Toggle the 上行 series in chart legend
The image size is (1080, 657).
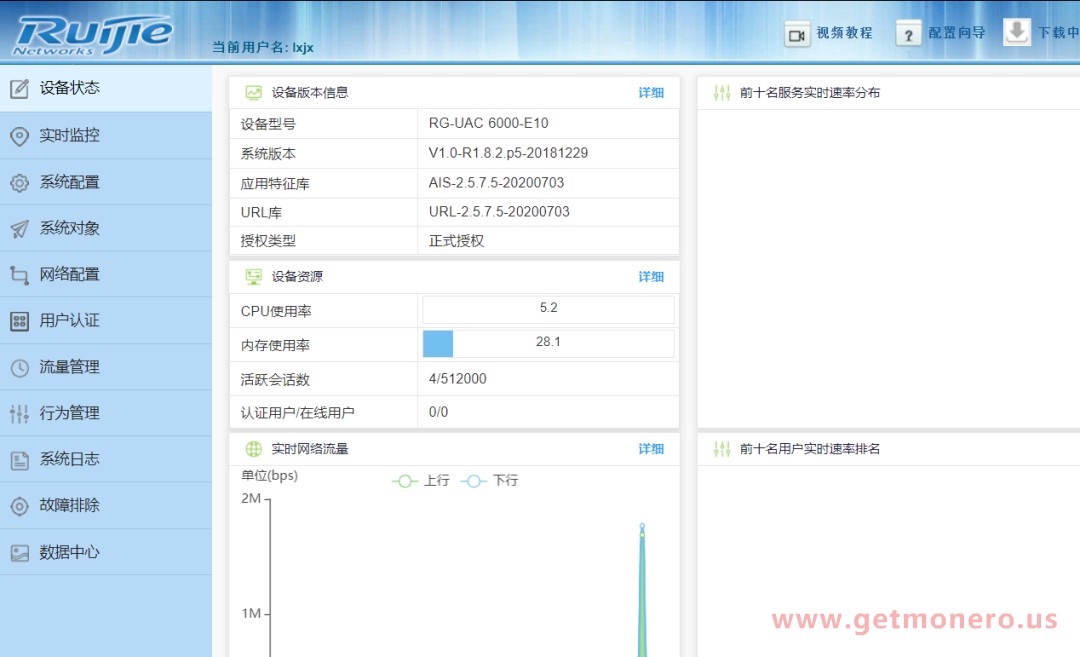click(x=420, y=481)
